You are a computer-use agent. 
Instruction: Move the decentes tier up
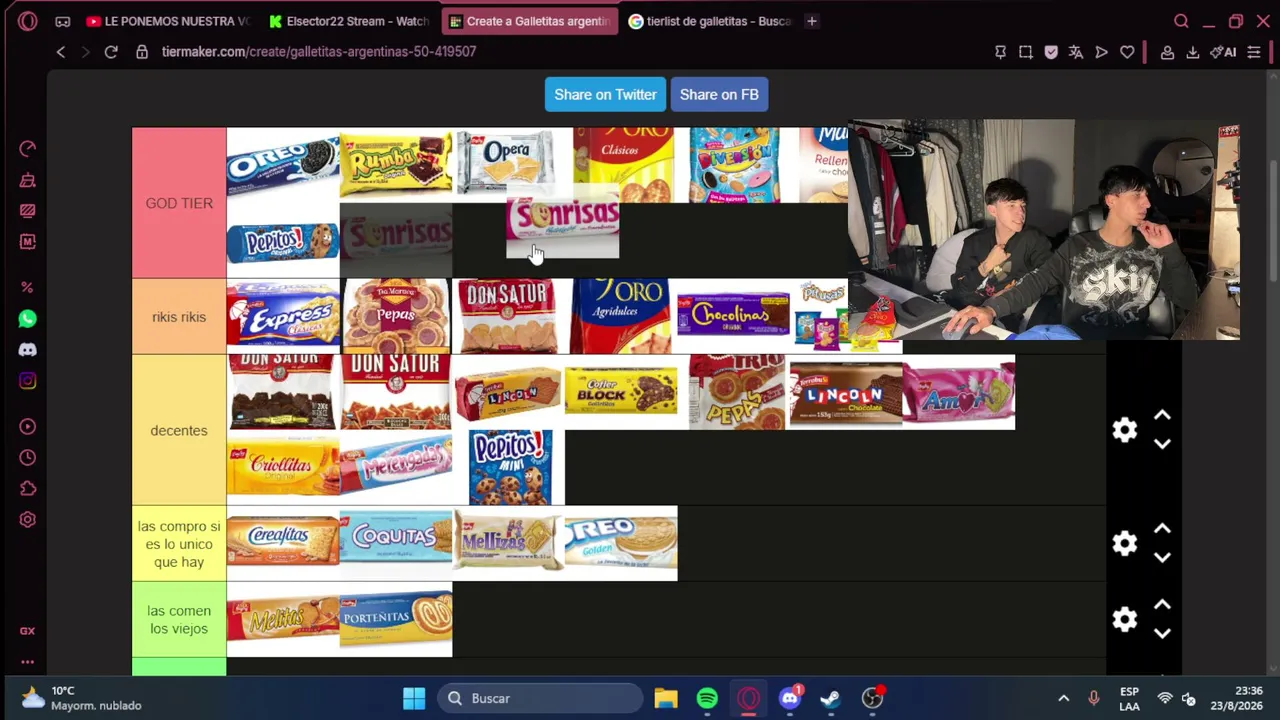[1162, 415]
